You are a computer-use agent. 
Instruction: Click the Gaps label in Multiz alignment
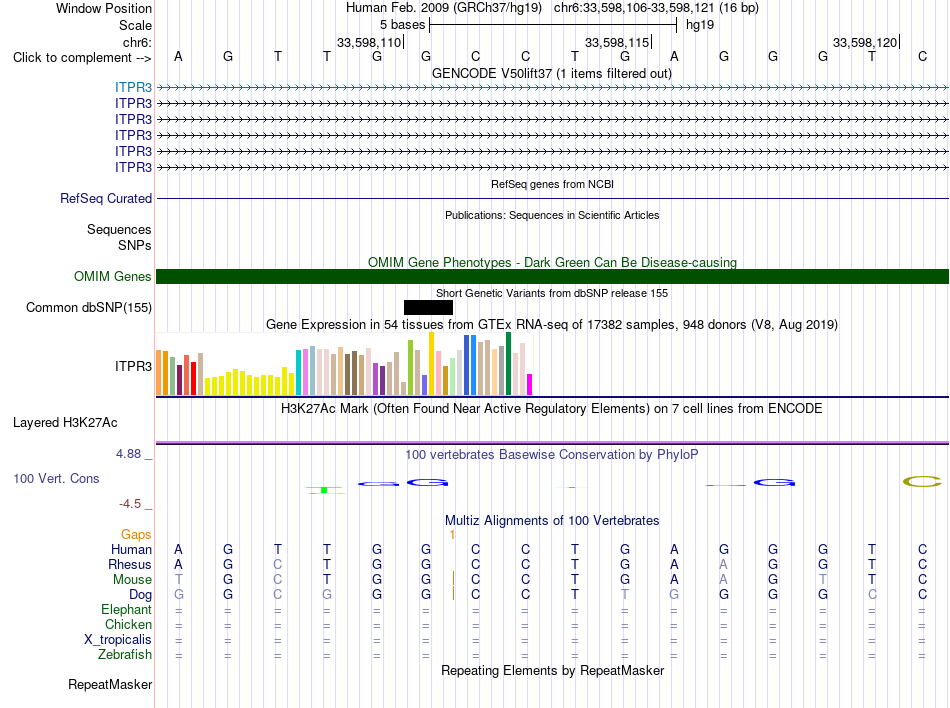pyautogui.click(x=136, y=534)
